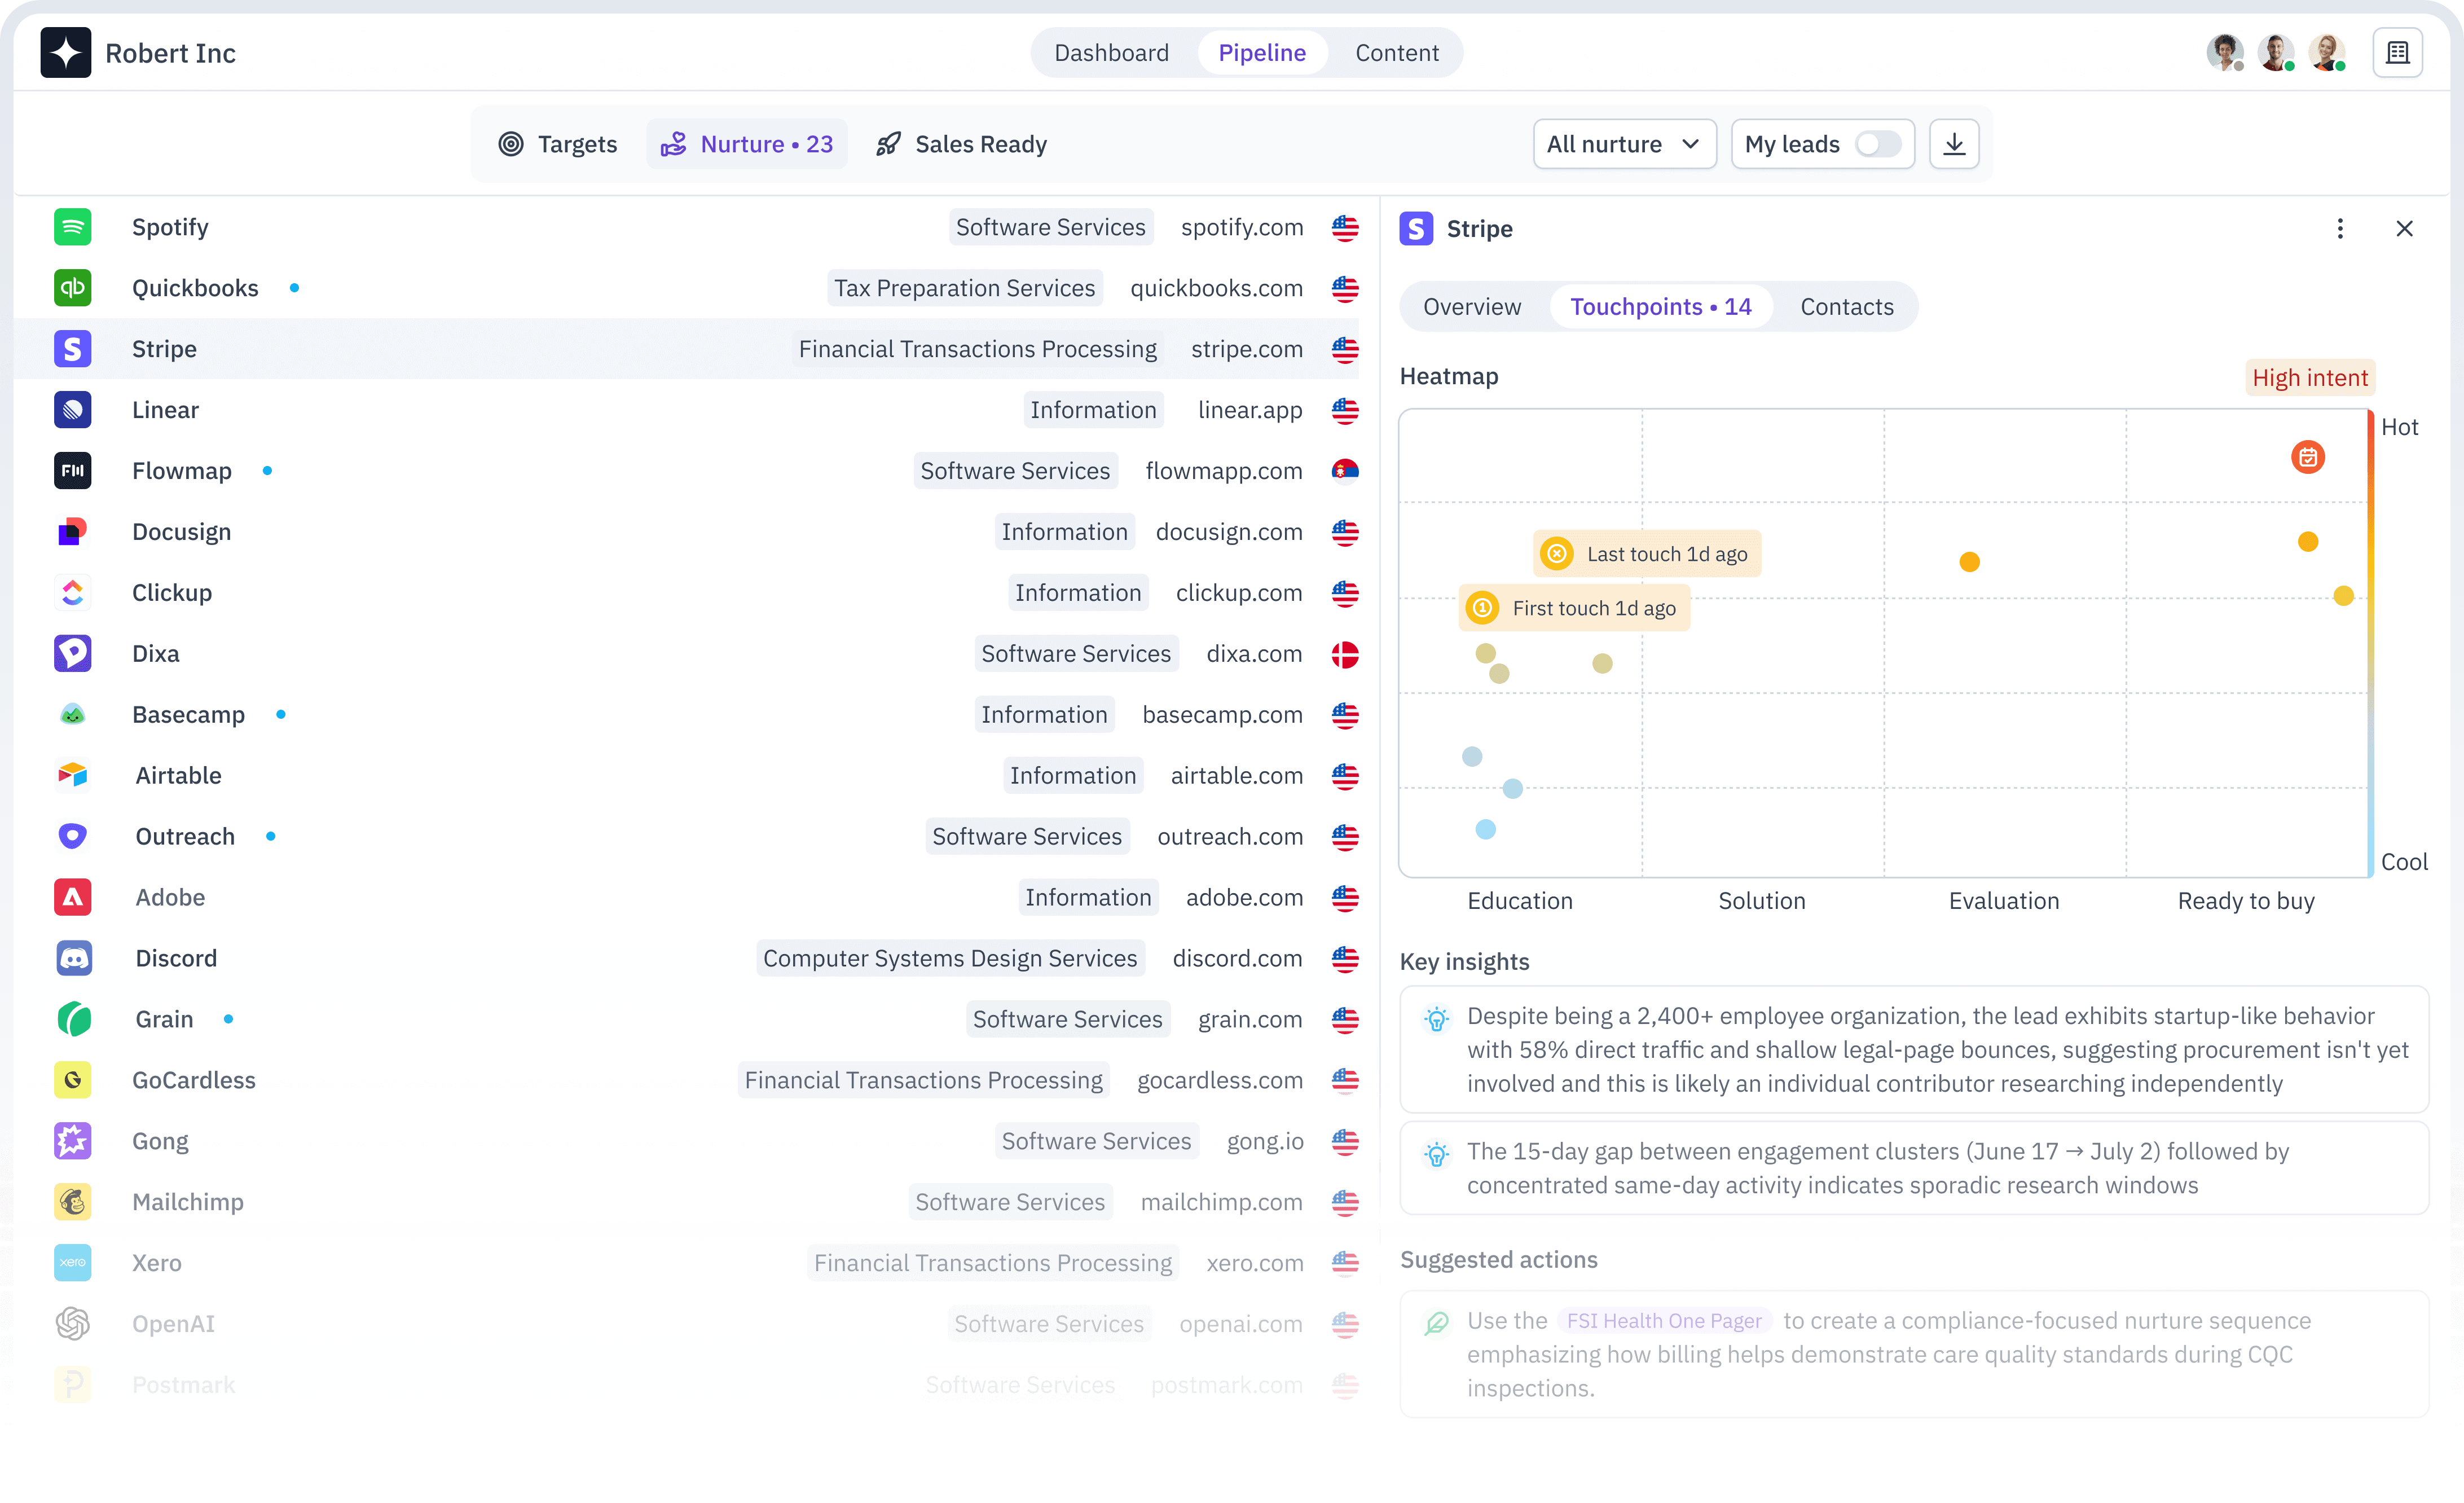Click the Linear logo icon

pos(72,410)
